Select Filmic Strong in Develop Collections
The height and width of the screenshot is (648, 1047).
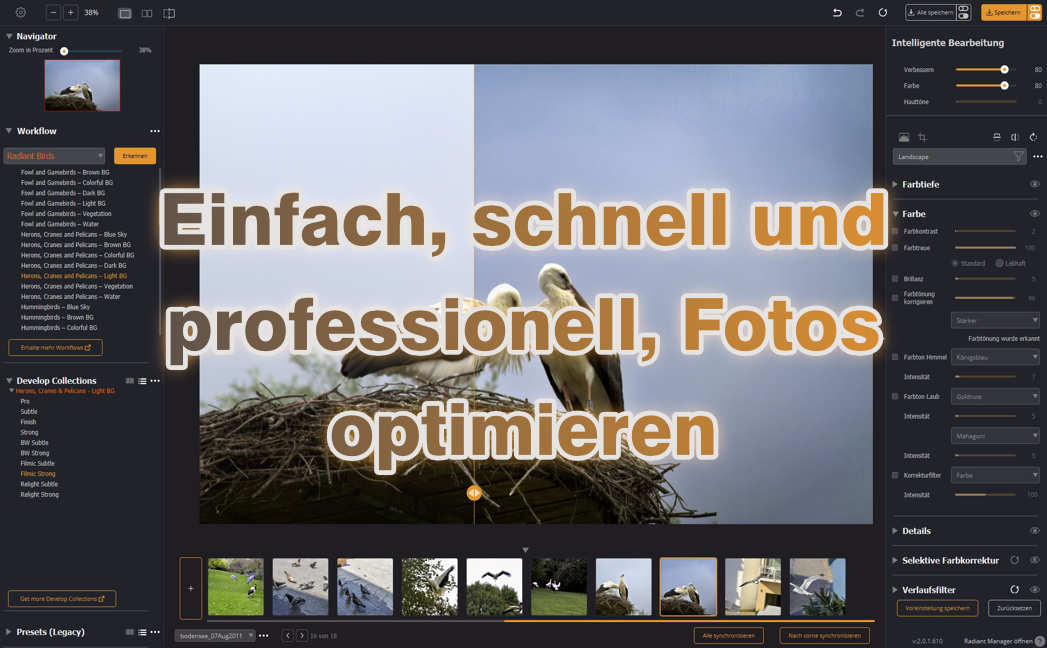[38, 473]
